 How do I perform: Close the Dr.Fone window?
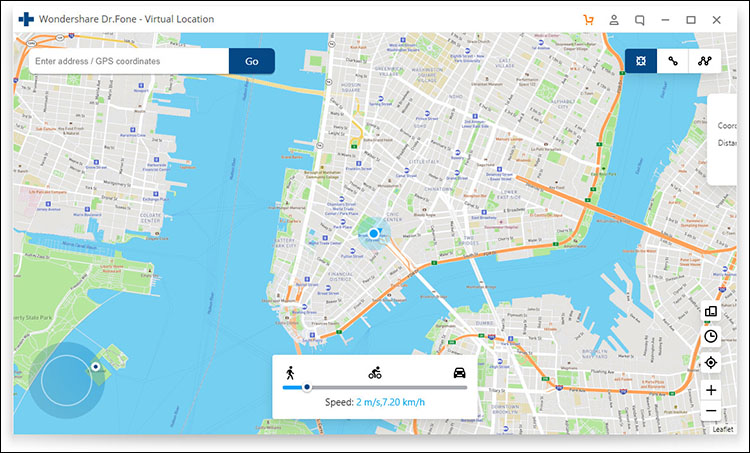pos(717,20)
